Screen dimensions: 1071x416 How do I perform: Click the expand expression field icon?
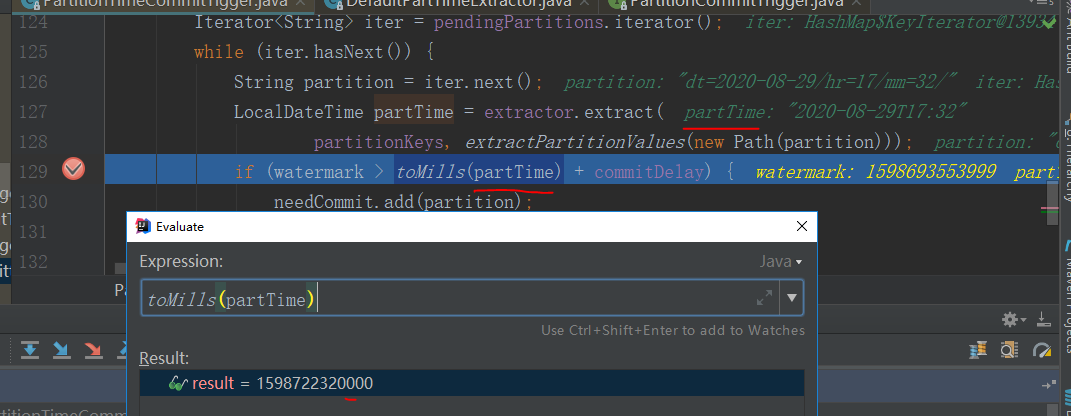pos(764,298)
